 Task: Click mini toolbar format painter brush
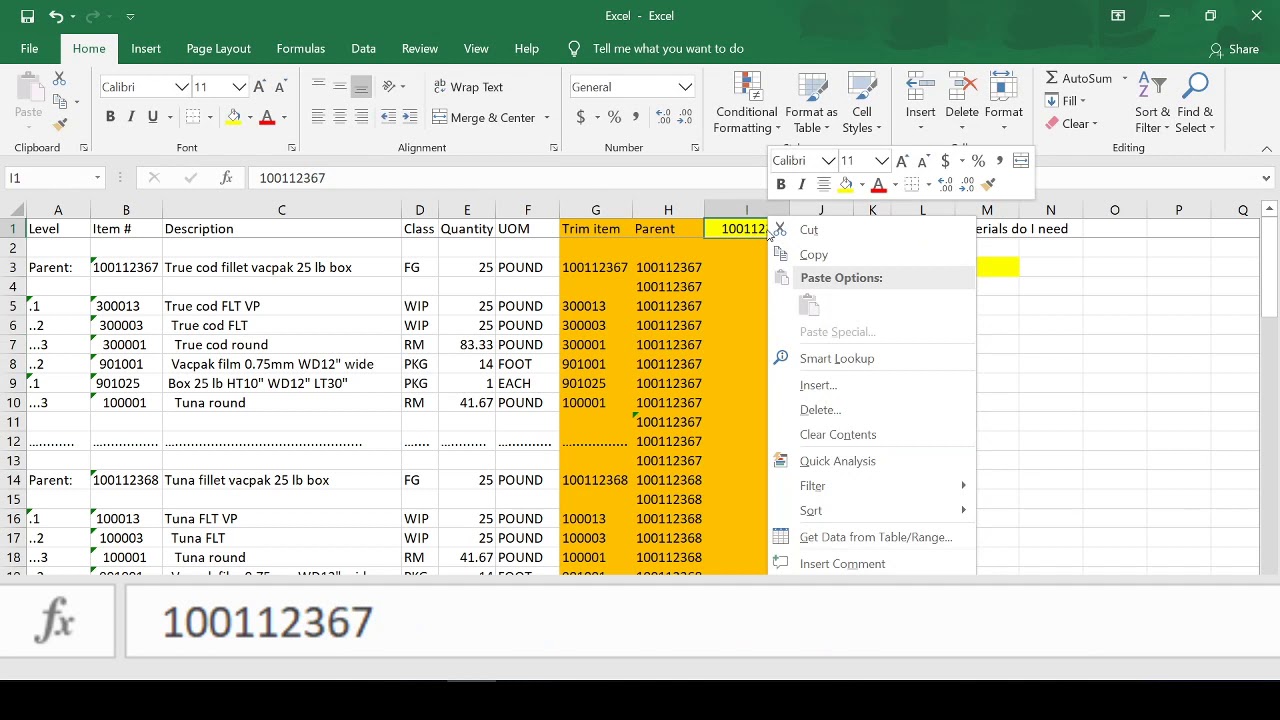coord(989,184)
